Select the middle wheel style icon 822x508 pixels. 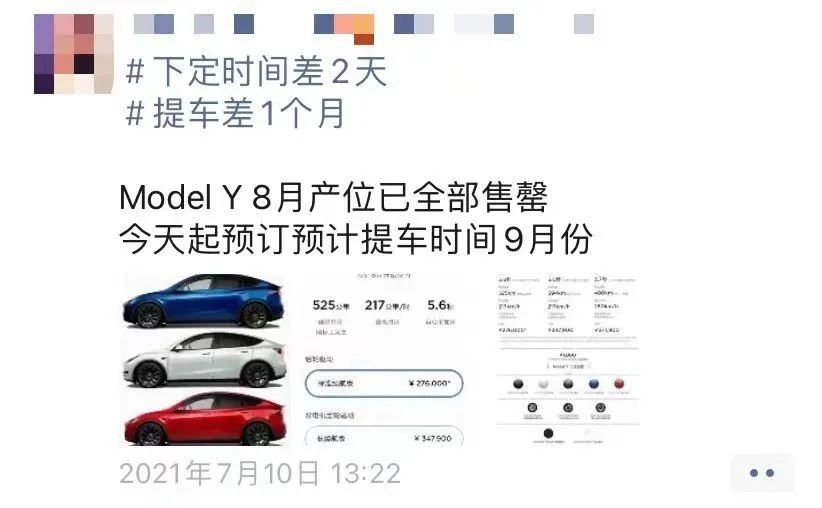[x=567, y=408]
